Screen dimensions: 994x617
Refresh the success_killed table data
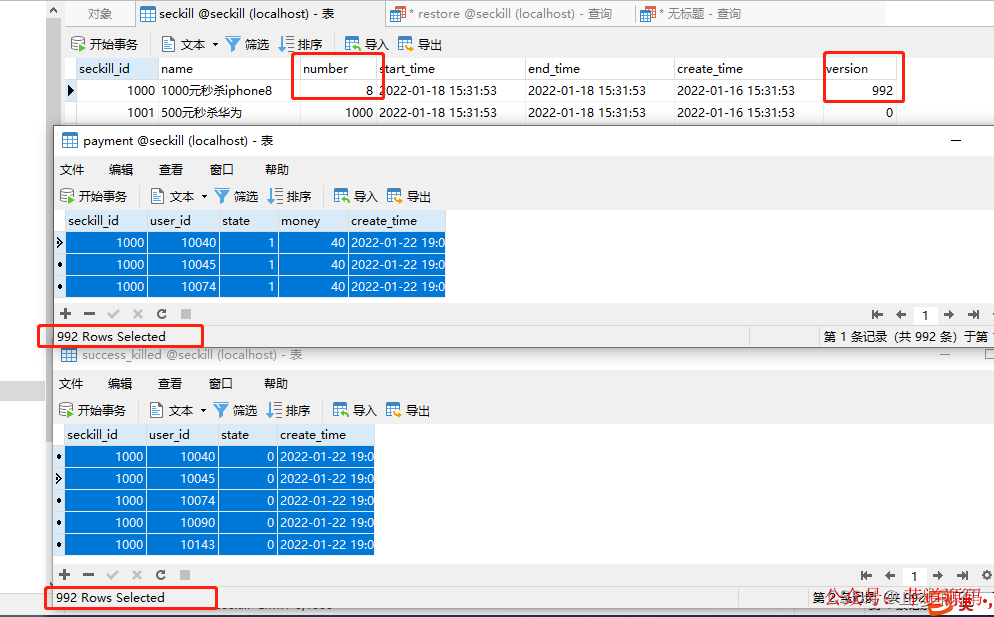[x=161, y=575]
